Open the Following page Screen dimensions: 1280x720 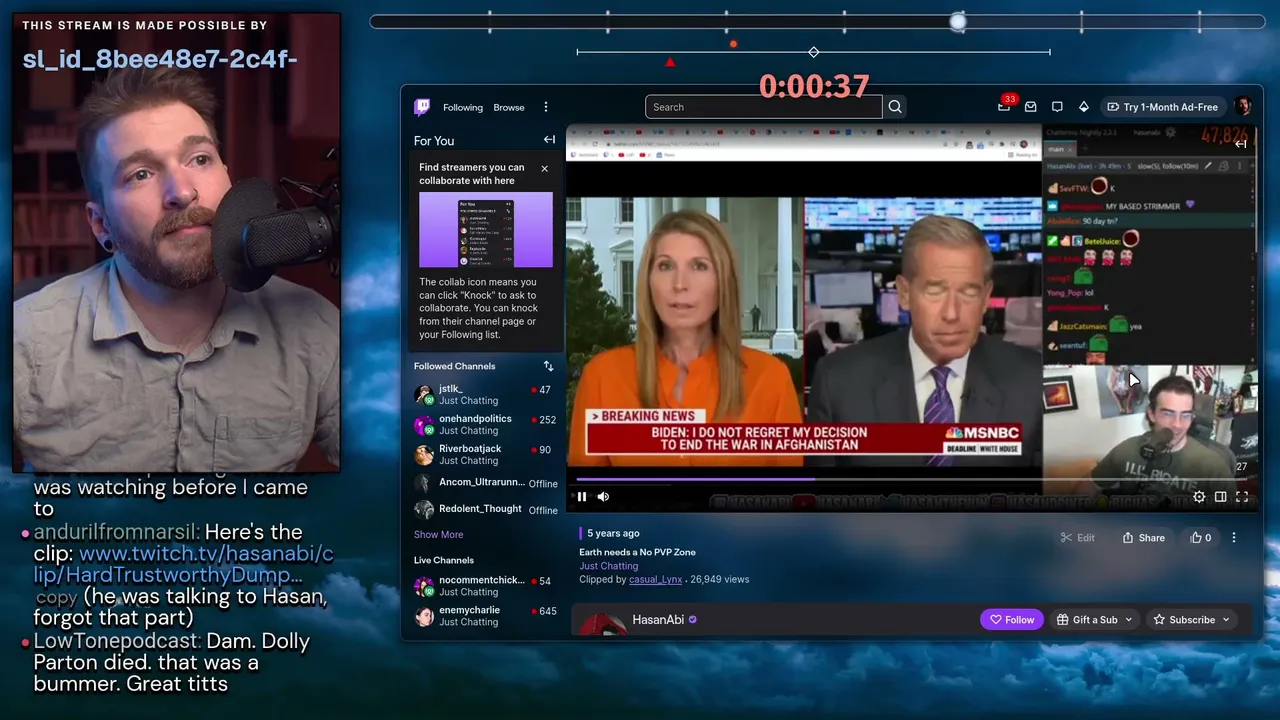[463, 107]
